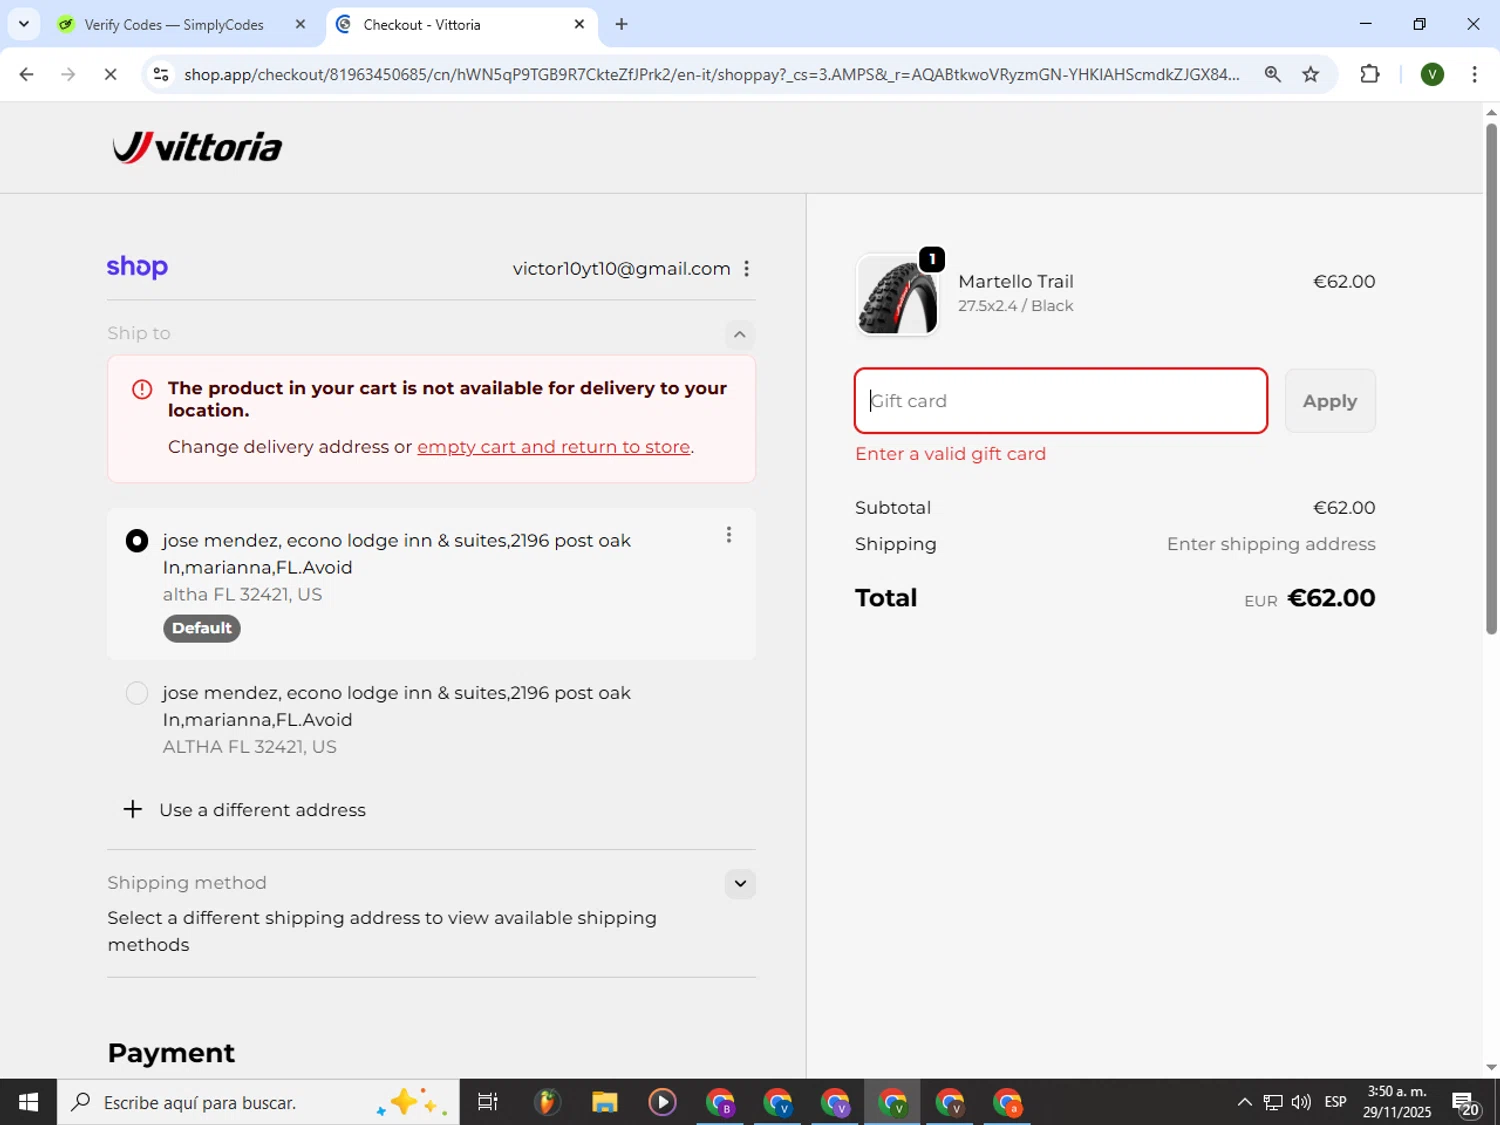Show hidden system tray icons
The width and height of the screenshot is (1500, 1125).
(x=1244, y=1102)
